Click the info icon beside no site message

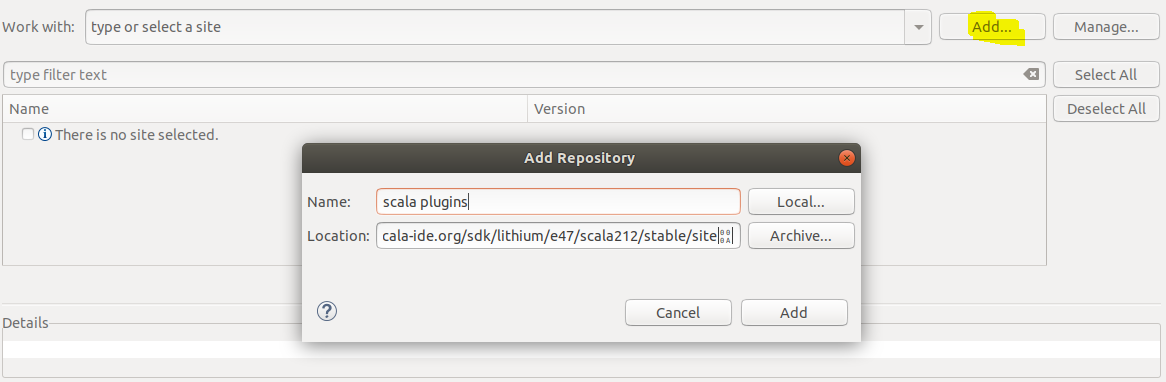pyautogui.click(x=45, y=135)
